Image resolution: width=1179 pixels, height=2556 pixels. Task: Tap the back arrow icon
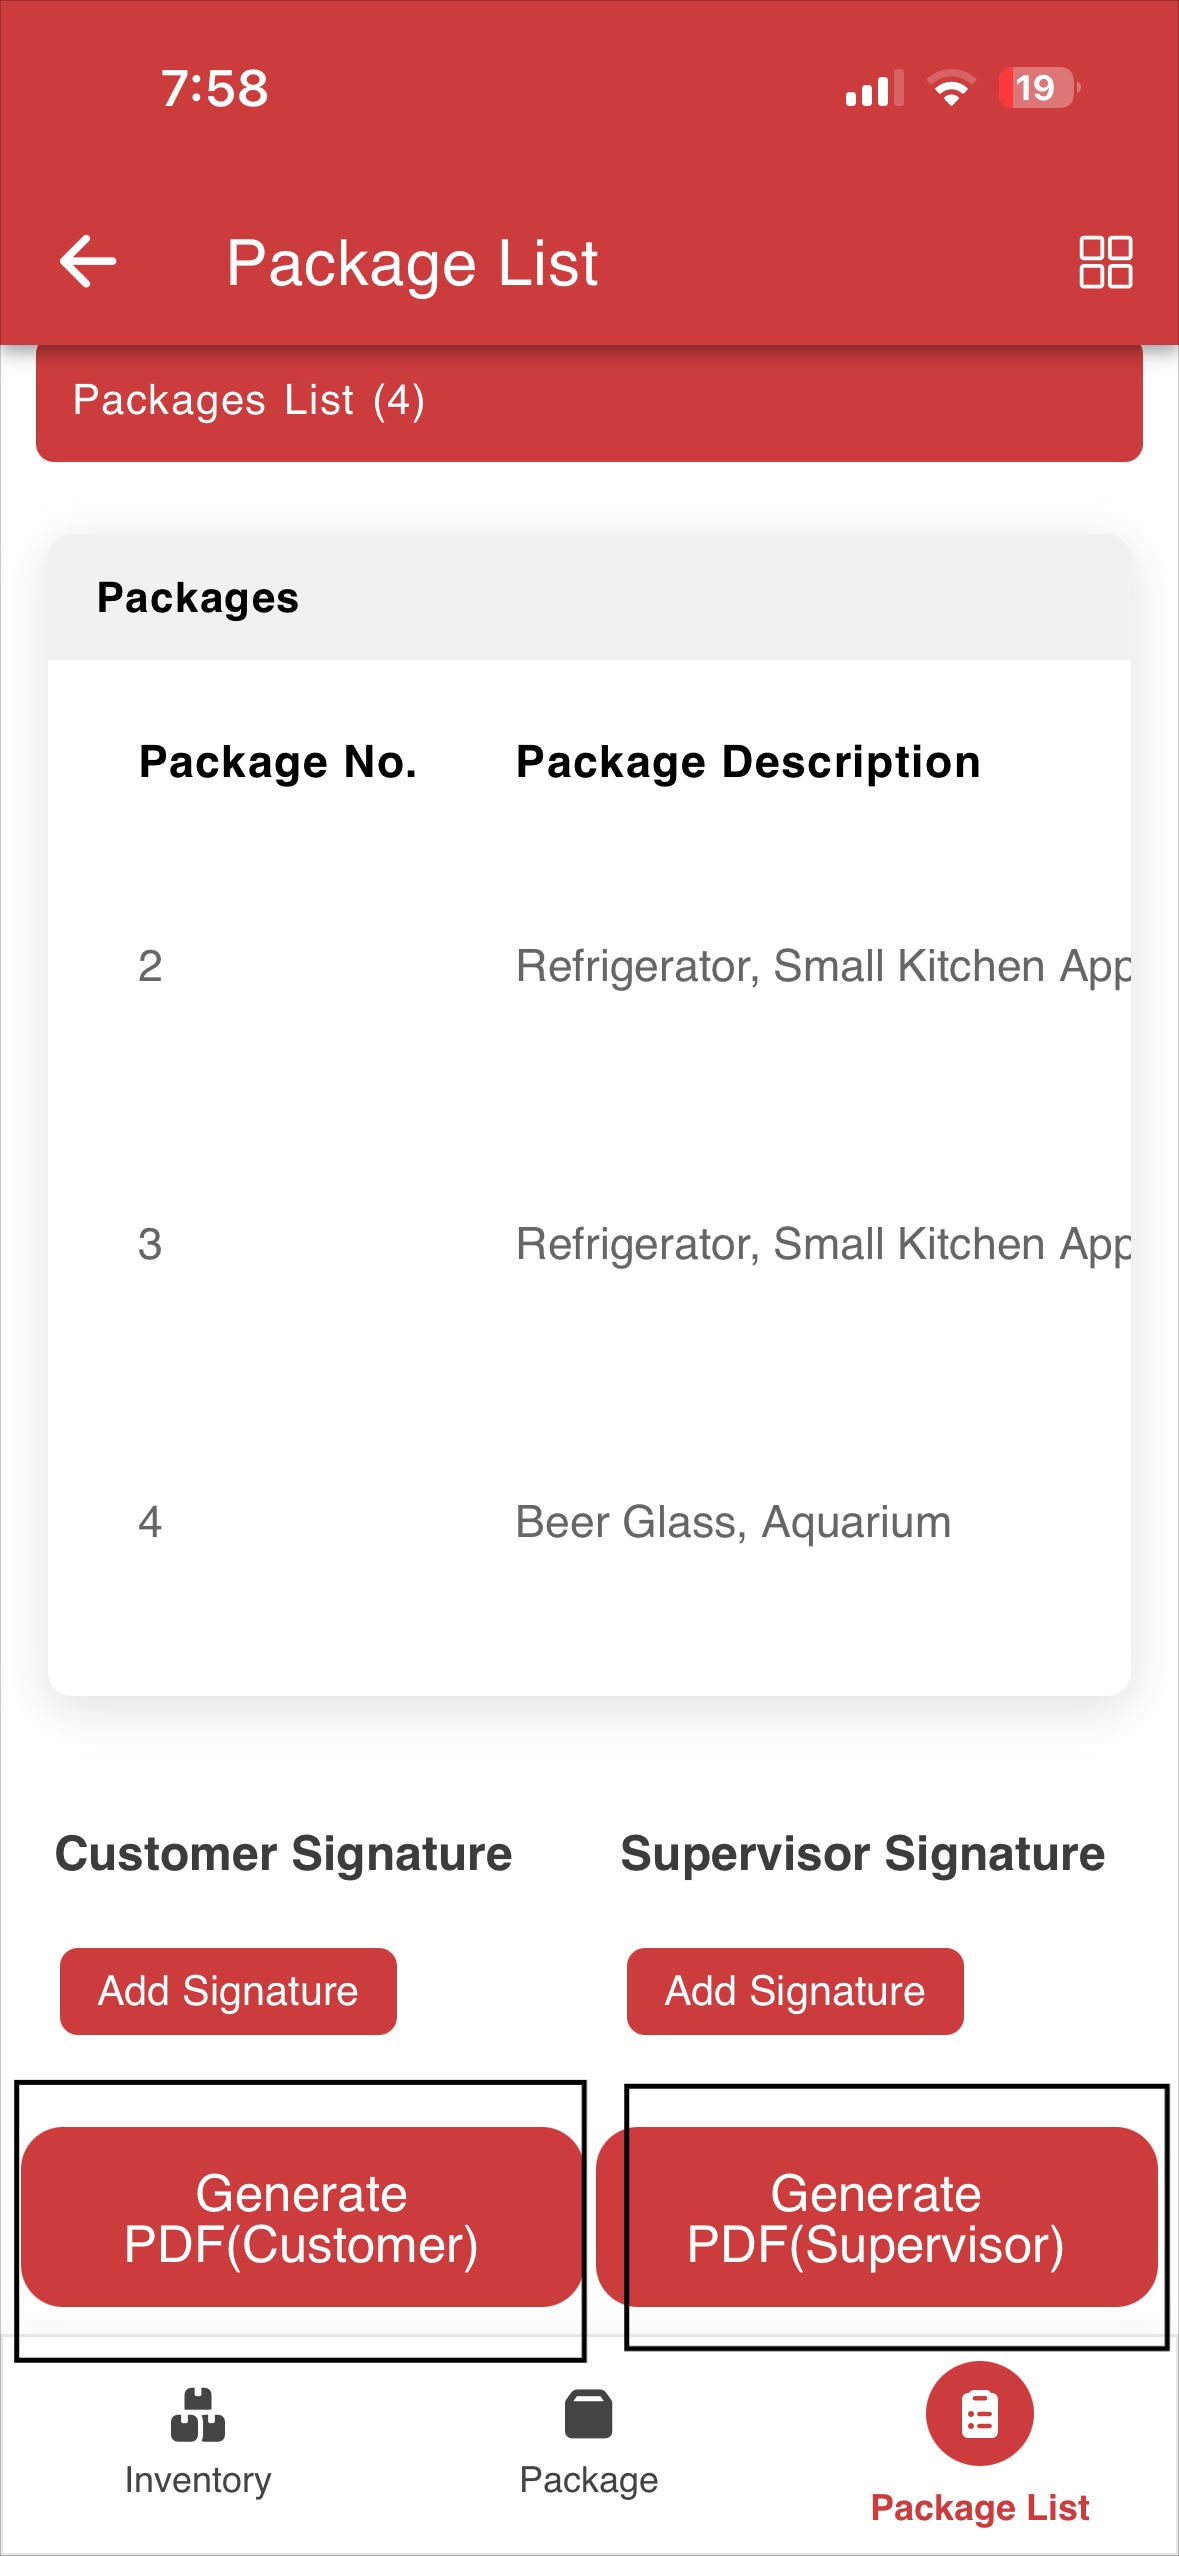point(88,262)
